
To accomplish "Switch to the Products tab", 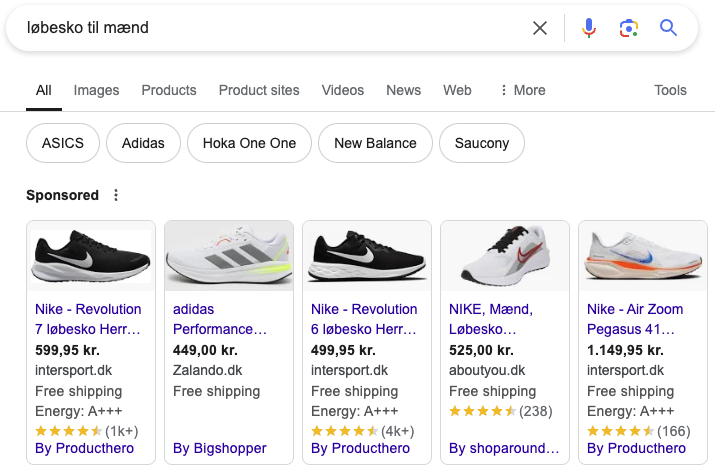I will coord(169,90).
